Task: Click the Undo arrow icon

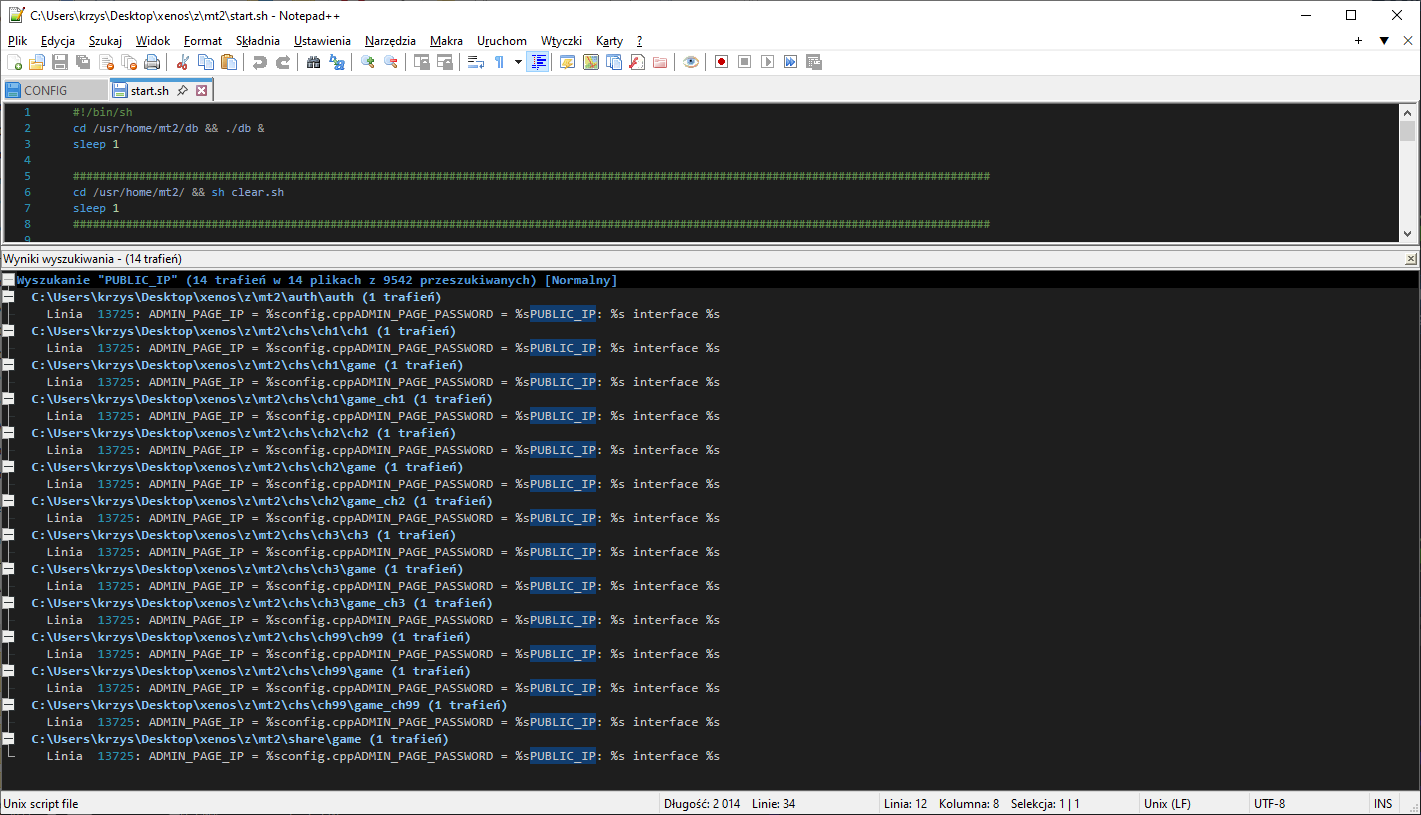Action: (260, 62)
